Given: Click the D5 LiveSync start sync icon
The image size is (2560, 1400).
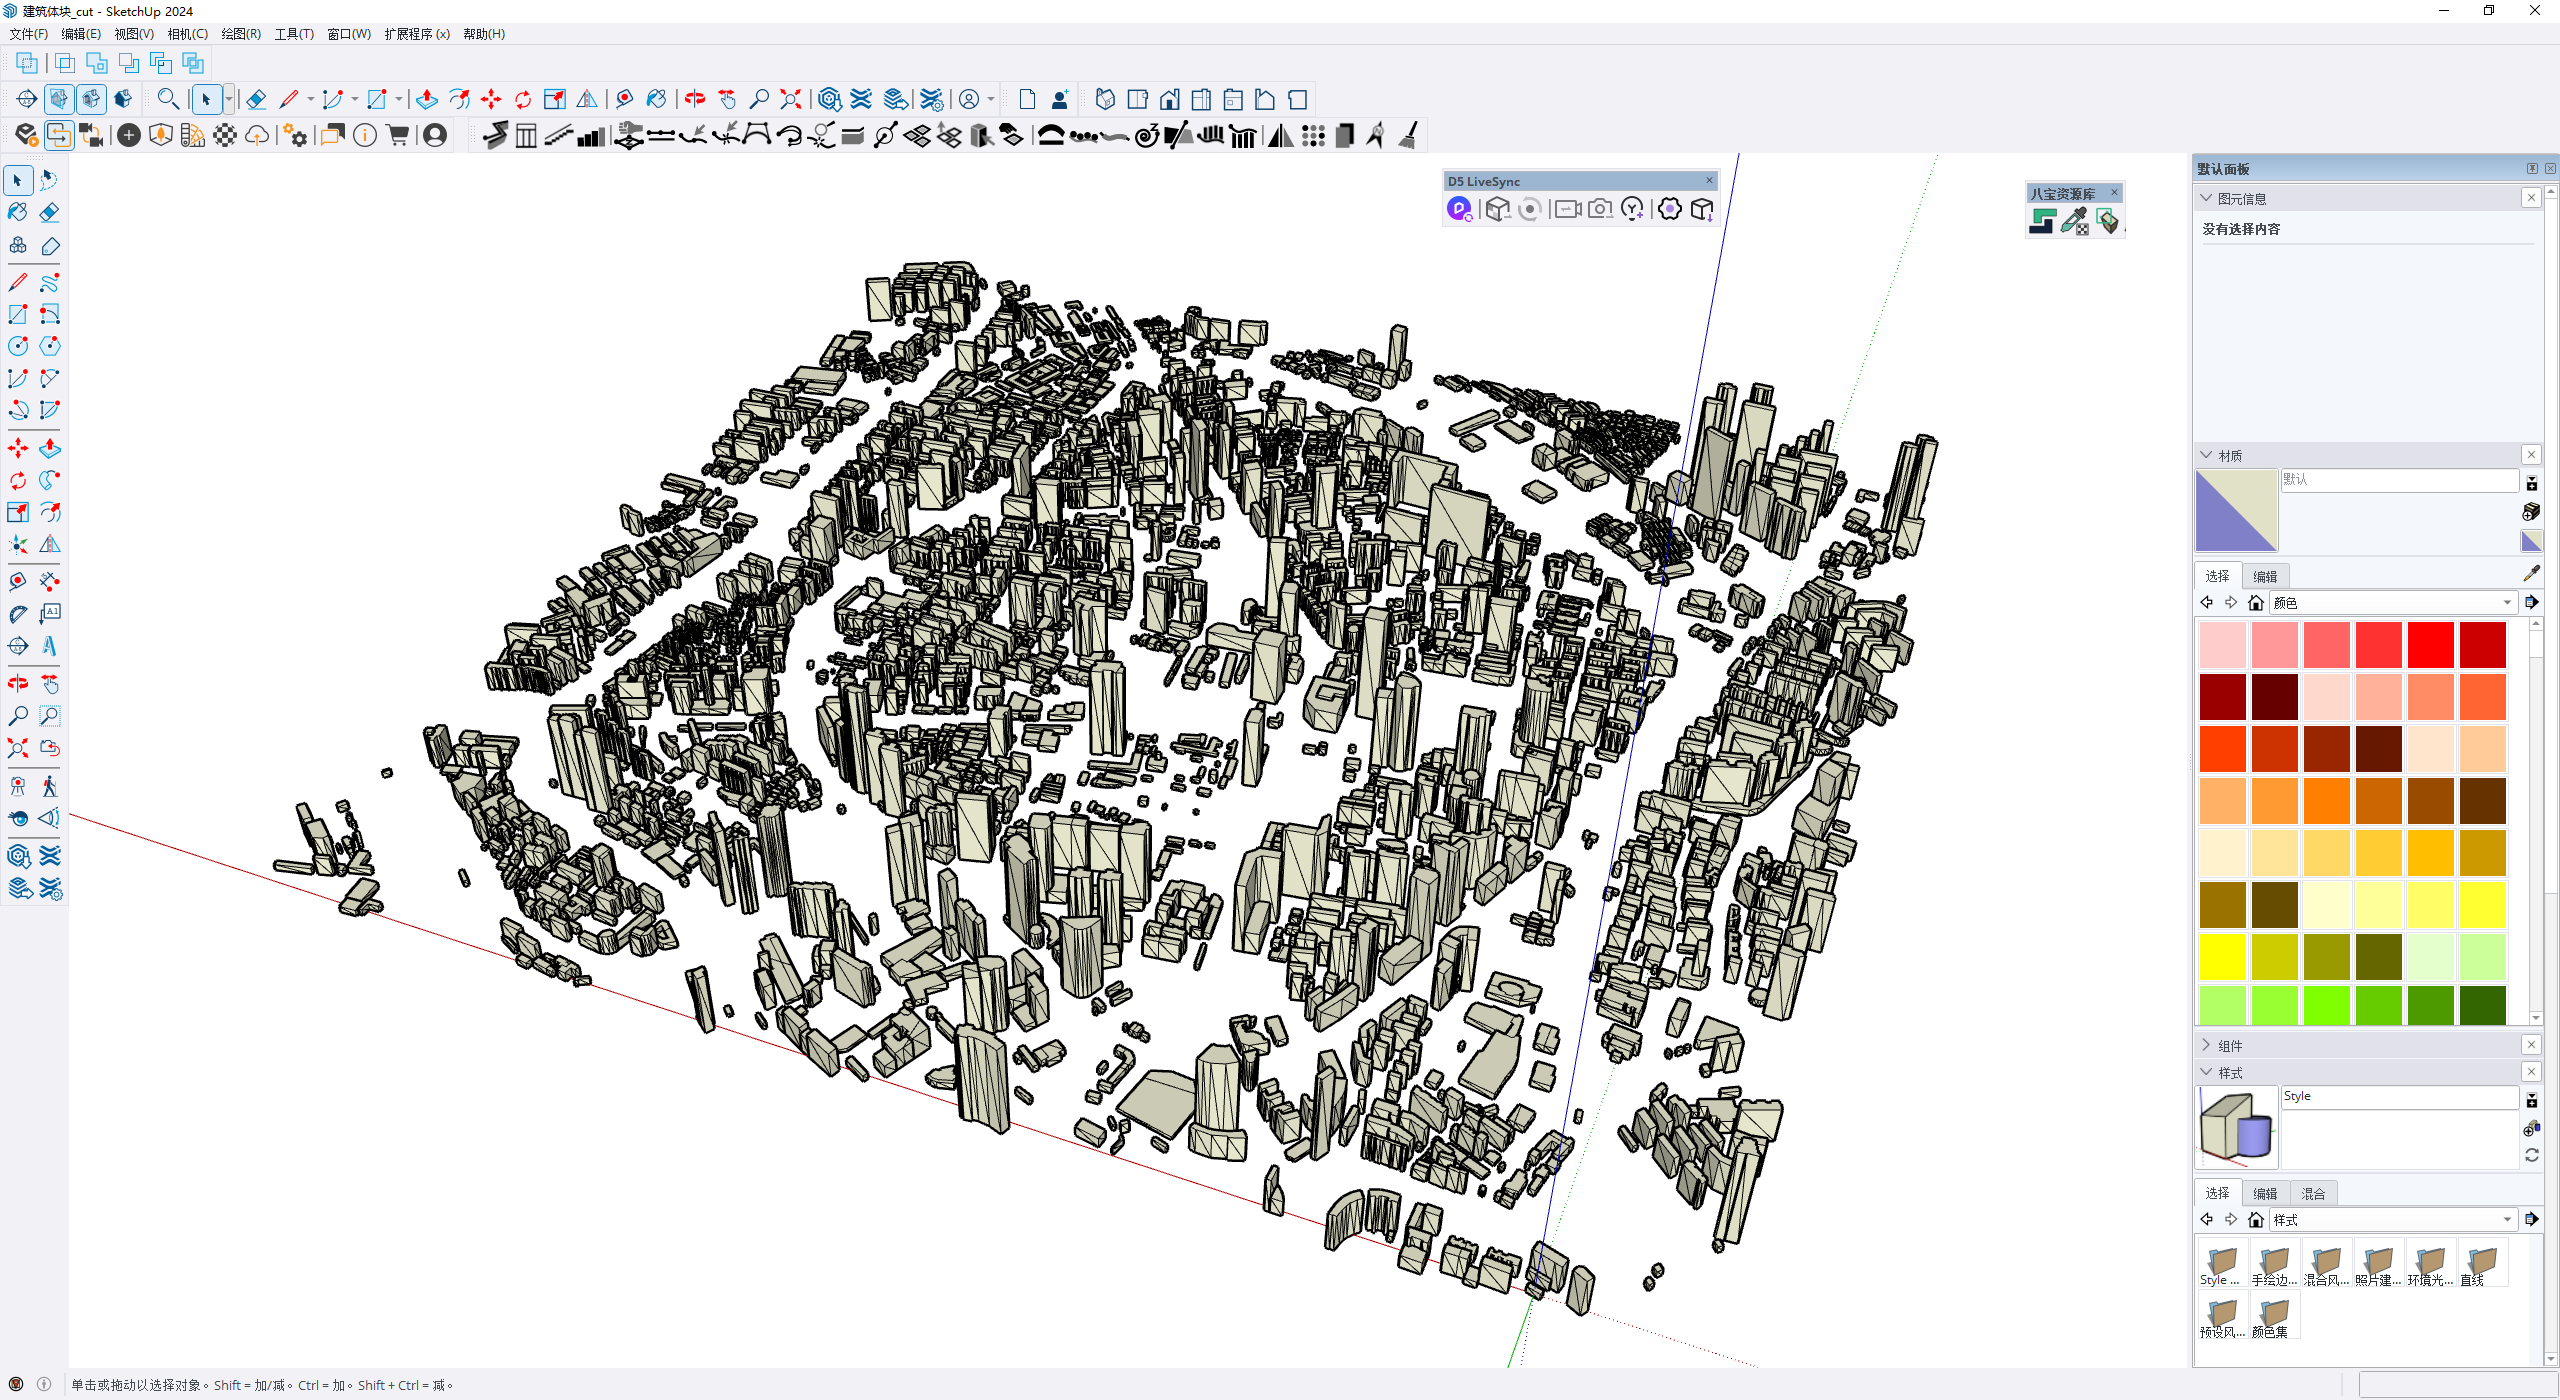Looking at the screenshot, I should point(1459,209).
